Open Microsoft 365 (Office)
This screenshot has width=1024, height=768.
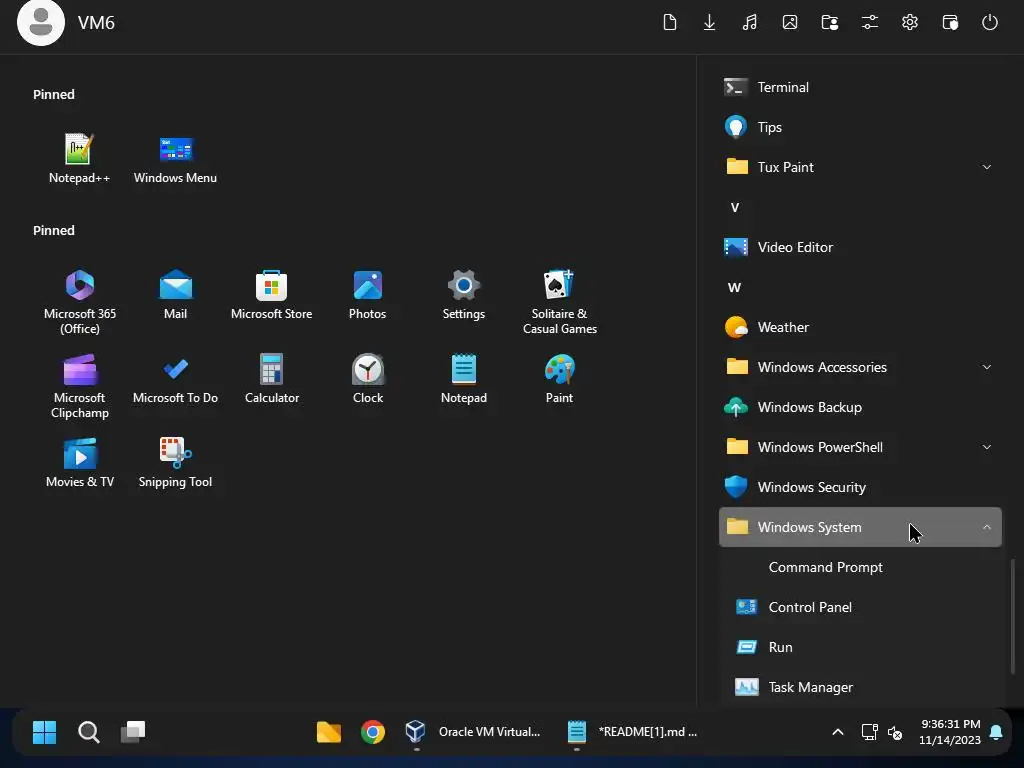(80, 302)
